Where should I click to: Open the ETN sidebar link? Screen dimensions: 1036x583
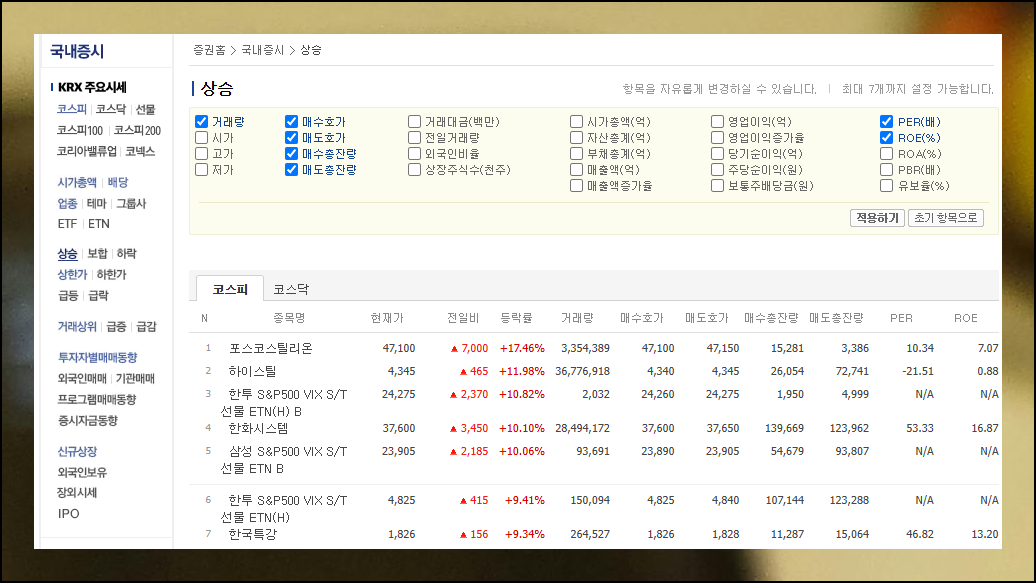pyautogui.click(x=98, y=224)
